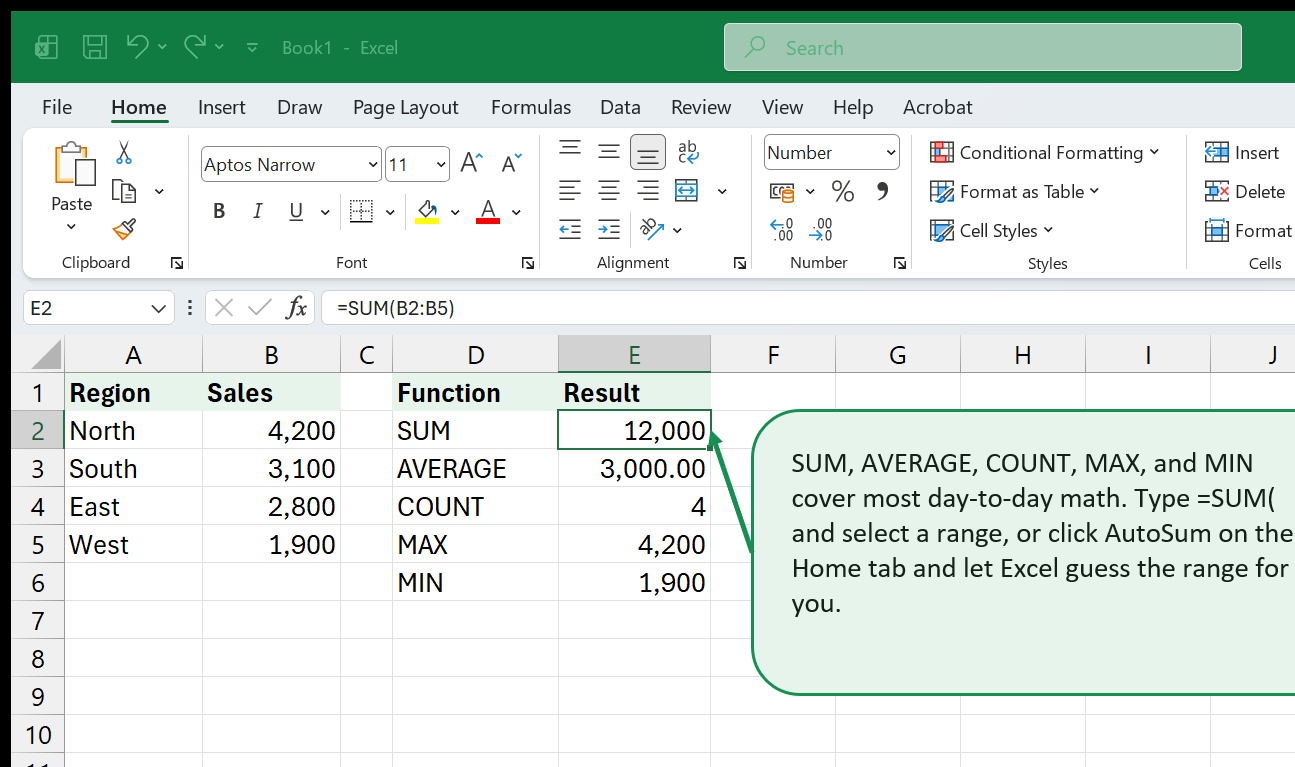The height and width of the screenshot is (767, 1295).
Task: Apply yellow fill color bucket
Action: coord(427,211)
